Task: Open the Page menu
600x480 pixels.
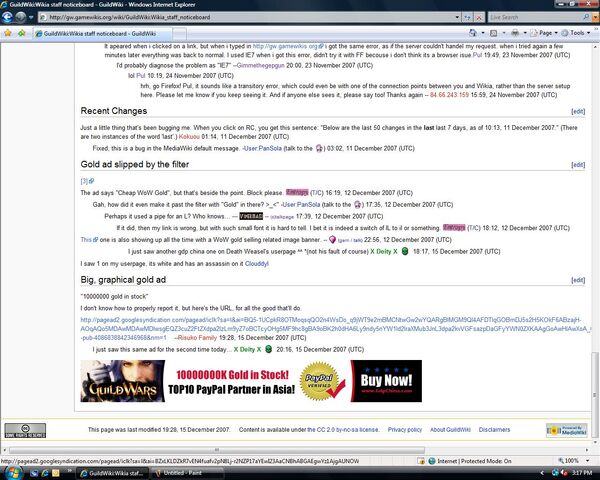Action: coord(545,33)
